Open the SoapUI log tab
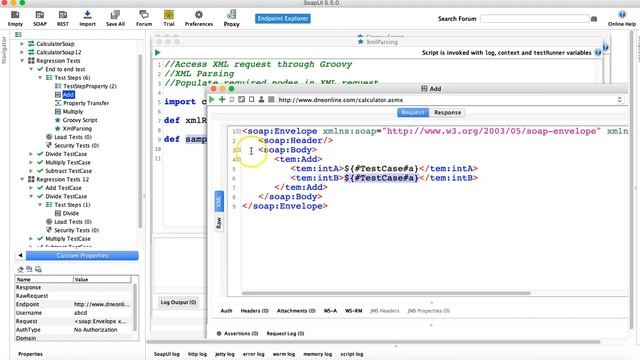The height and width of the screenshot is (360, 640). pyautogui.click(x=167, y=354)
